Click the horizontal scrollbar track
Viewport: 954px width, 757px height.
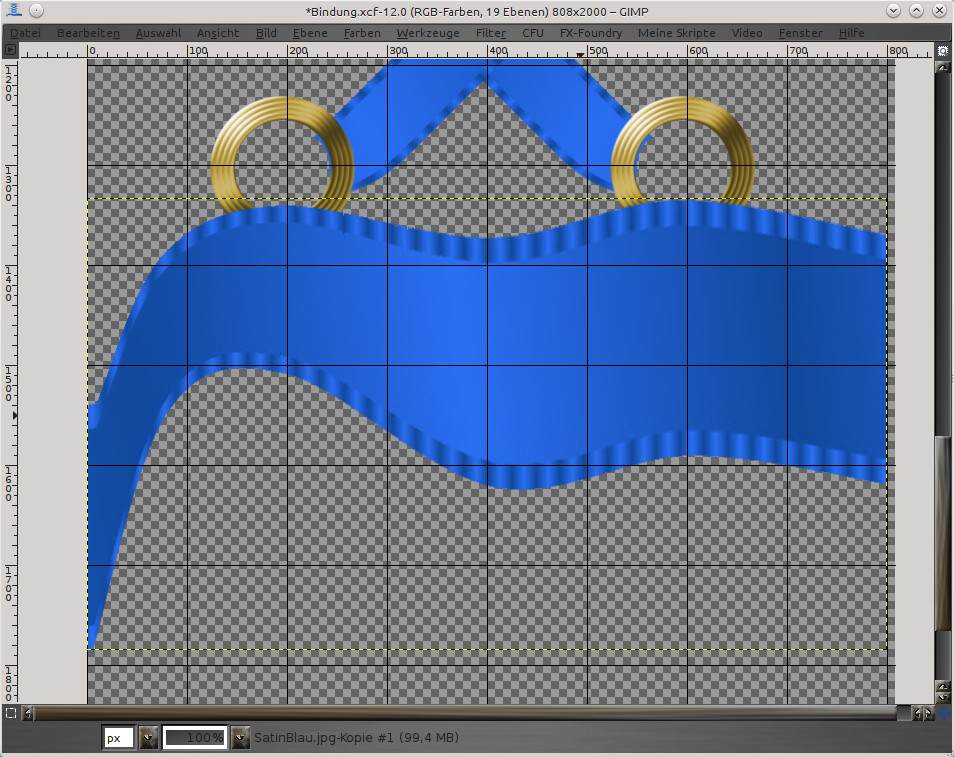[460, 714]
